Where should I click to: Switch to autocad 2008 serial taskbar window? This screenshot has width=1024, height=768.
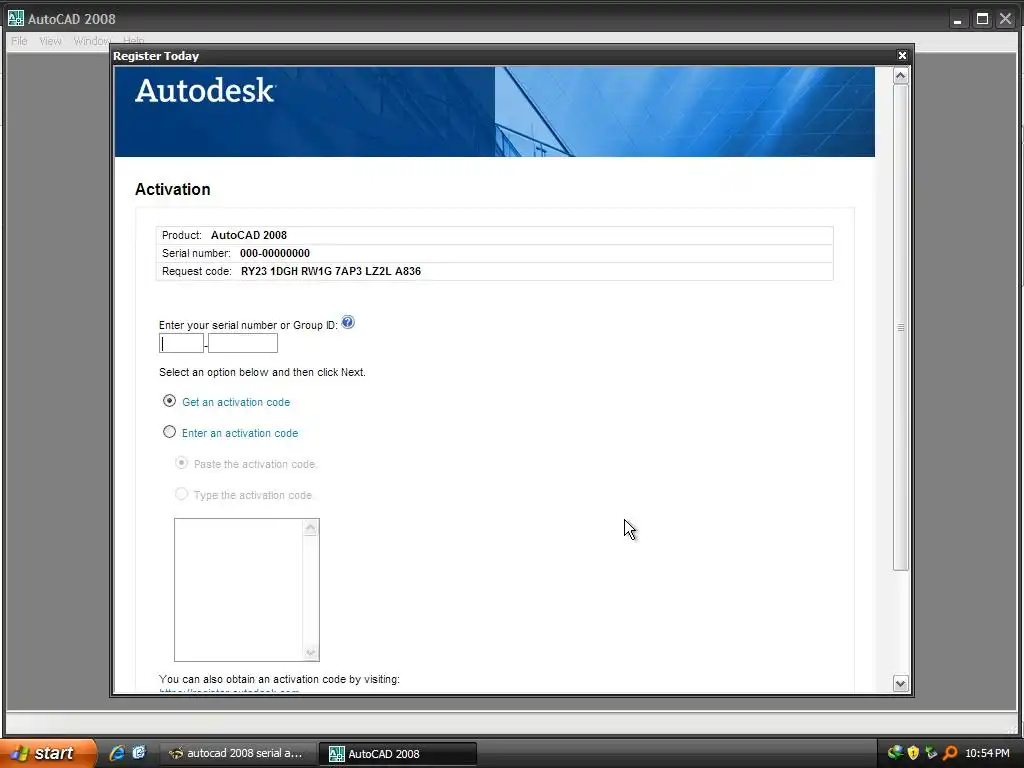point(238,753)
